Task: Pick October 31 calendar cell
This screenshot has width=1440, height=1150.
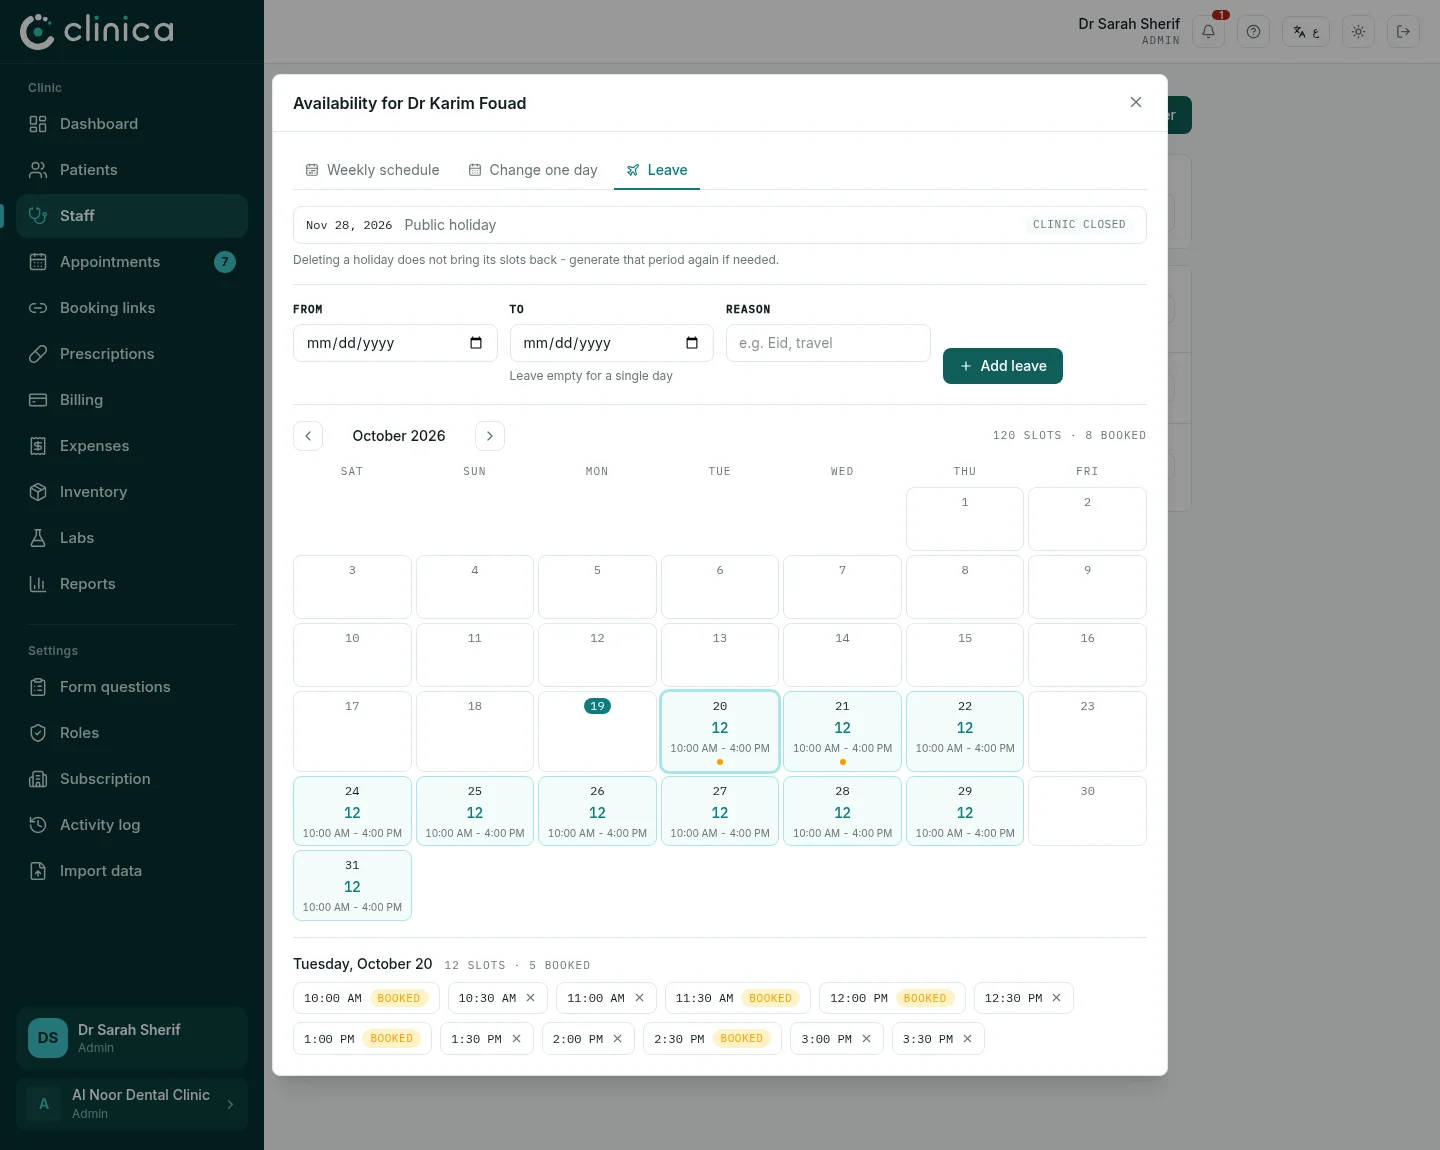Action: click(x=352, y=885)
